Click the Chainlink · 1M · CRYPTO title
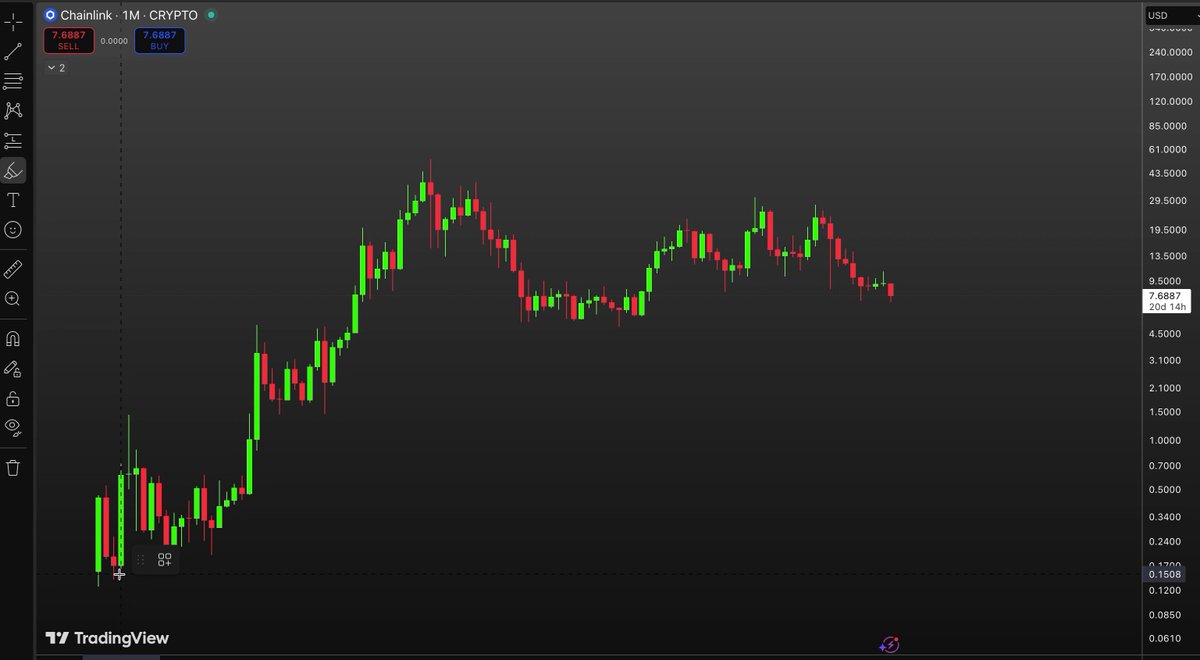This screenshot has width=1200, height=660. coord(129,16)
